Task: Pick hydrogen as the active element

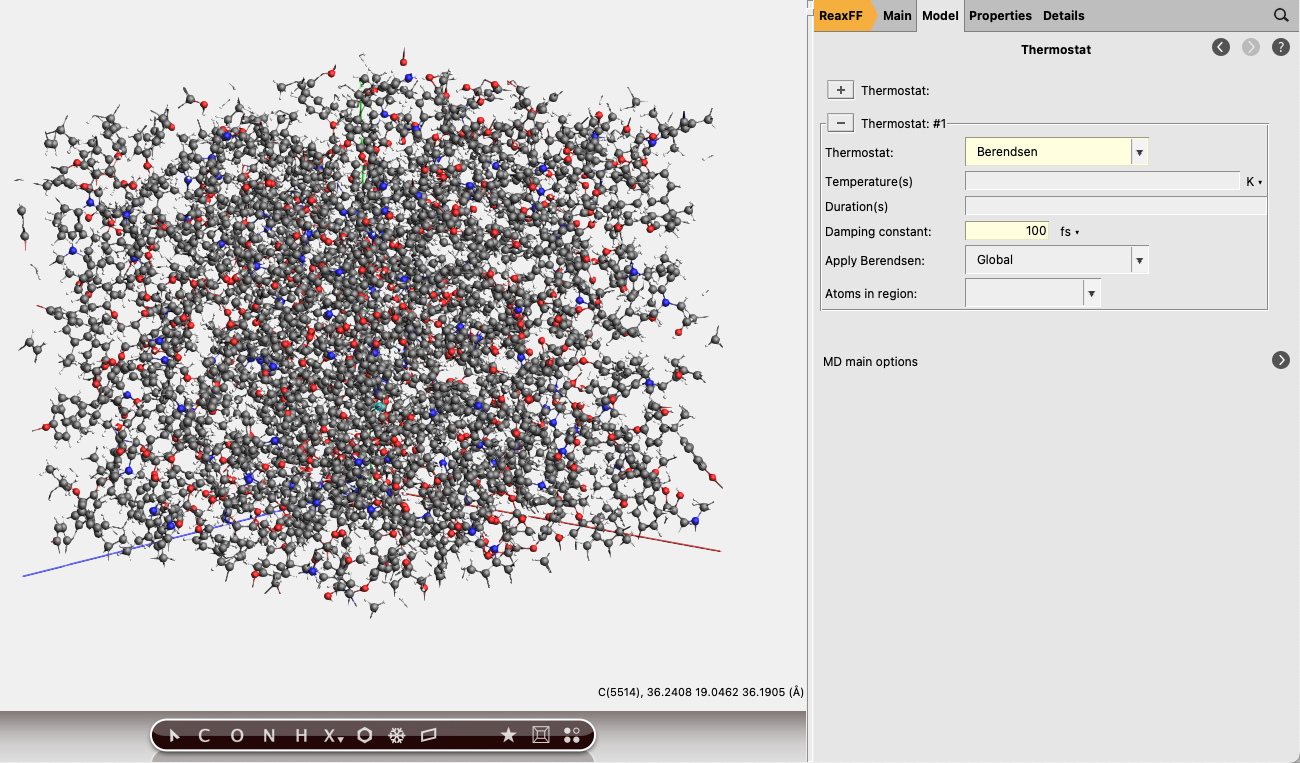Action: [301, 735]
